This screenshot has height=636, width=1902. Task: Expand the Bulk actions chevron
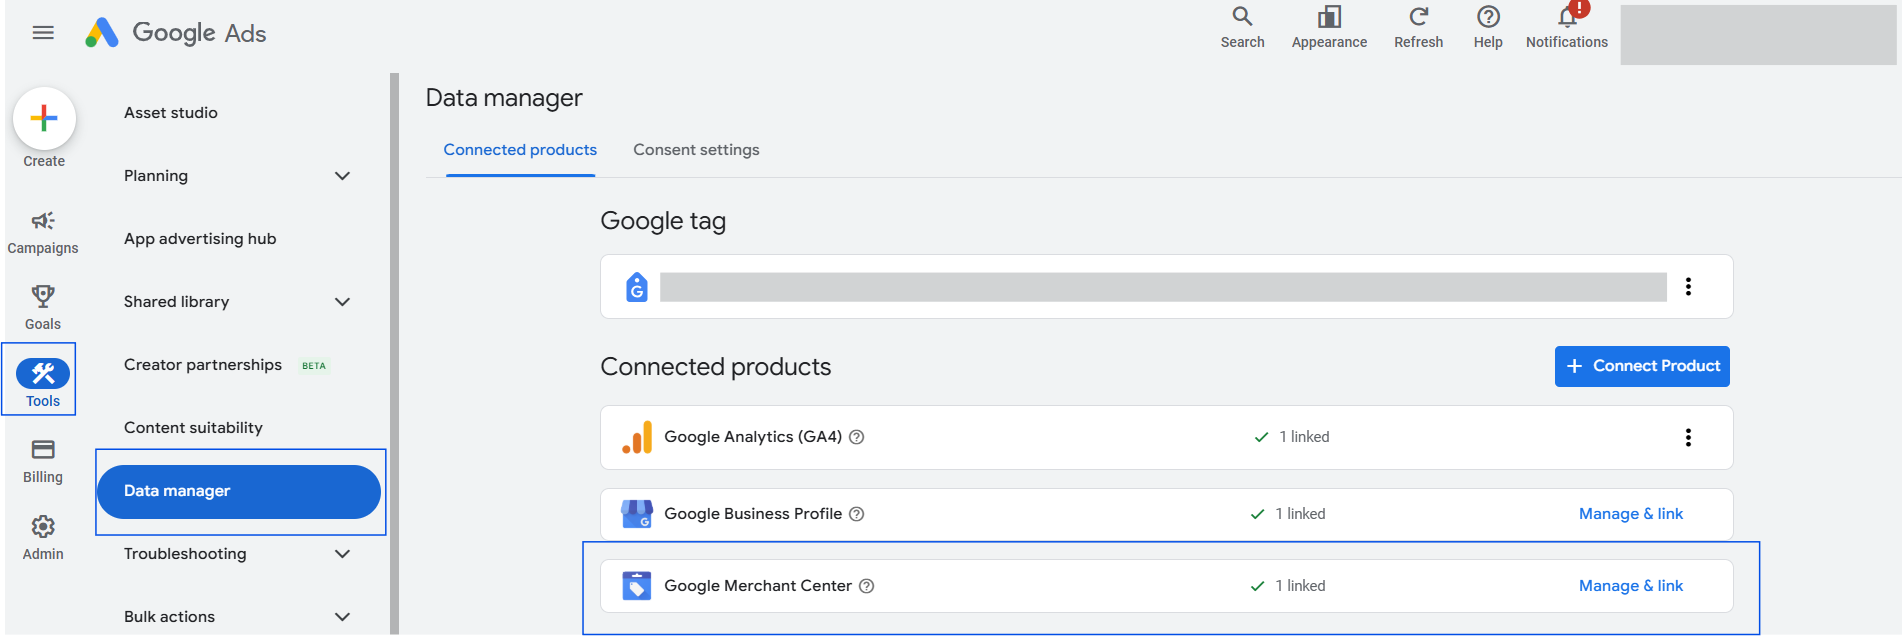pyautogui.click(x=342, y=617)
